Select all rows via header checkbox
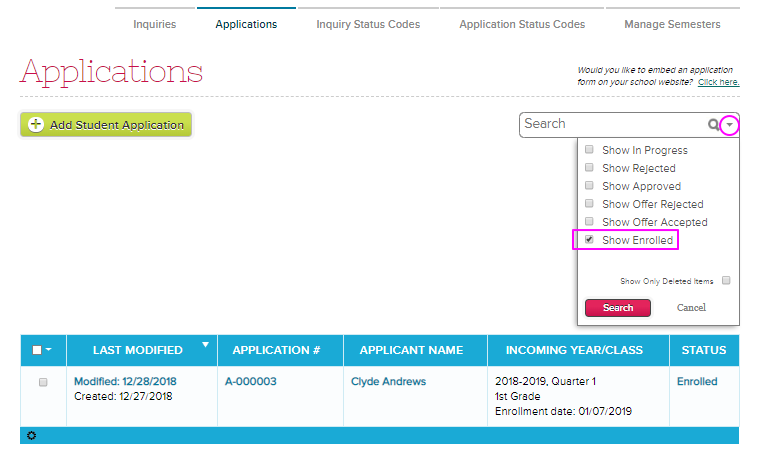The height and width of the screenshot is (453, 757). pyautogui.click(x=37, y=350)
